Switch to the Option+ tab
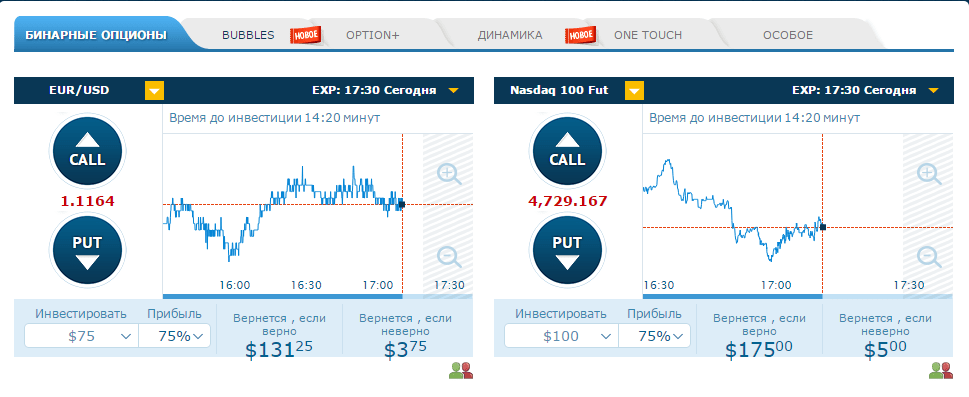The image size is (969, 397). tap(373, 35)
